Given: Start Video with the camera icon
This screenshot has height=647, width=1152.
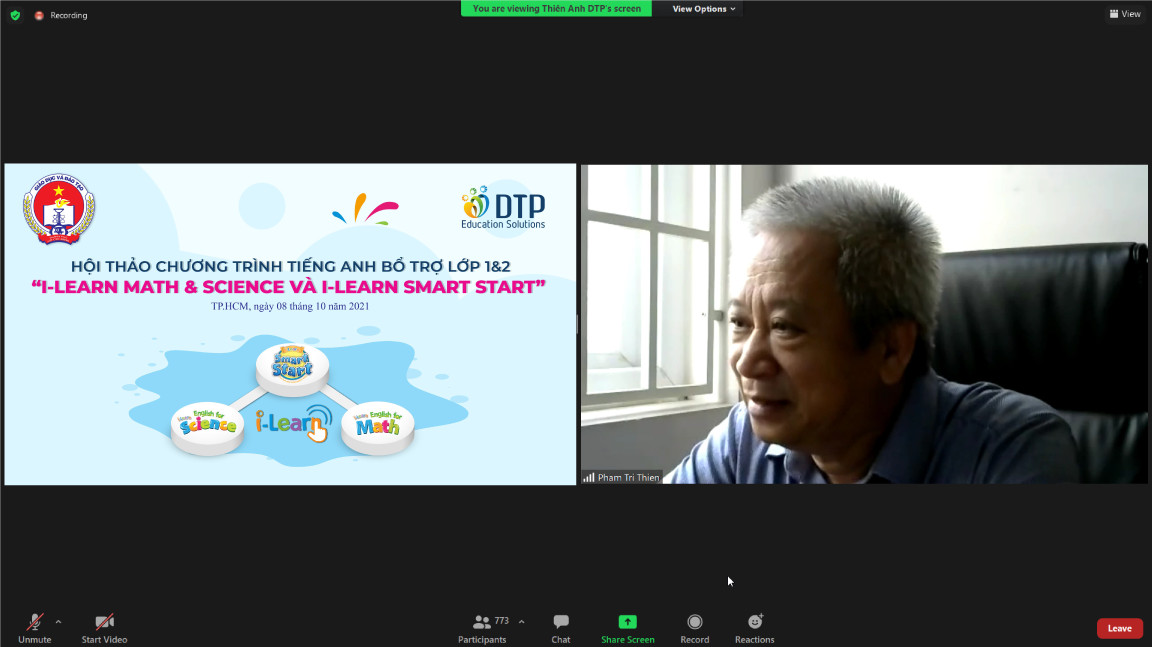Looking at the screenshot, I should (x=104, y=628).
